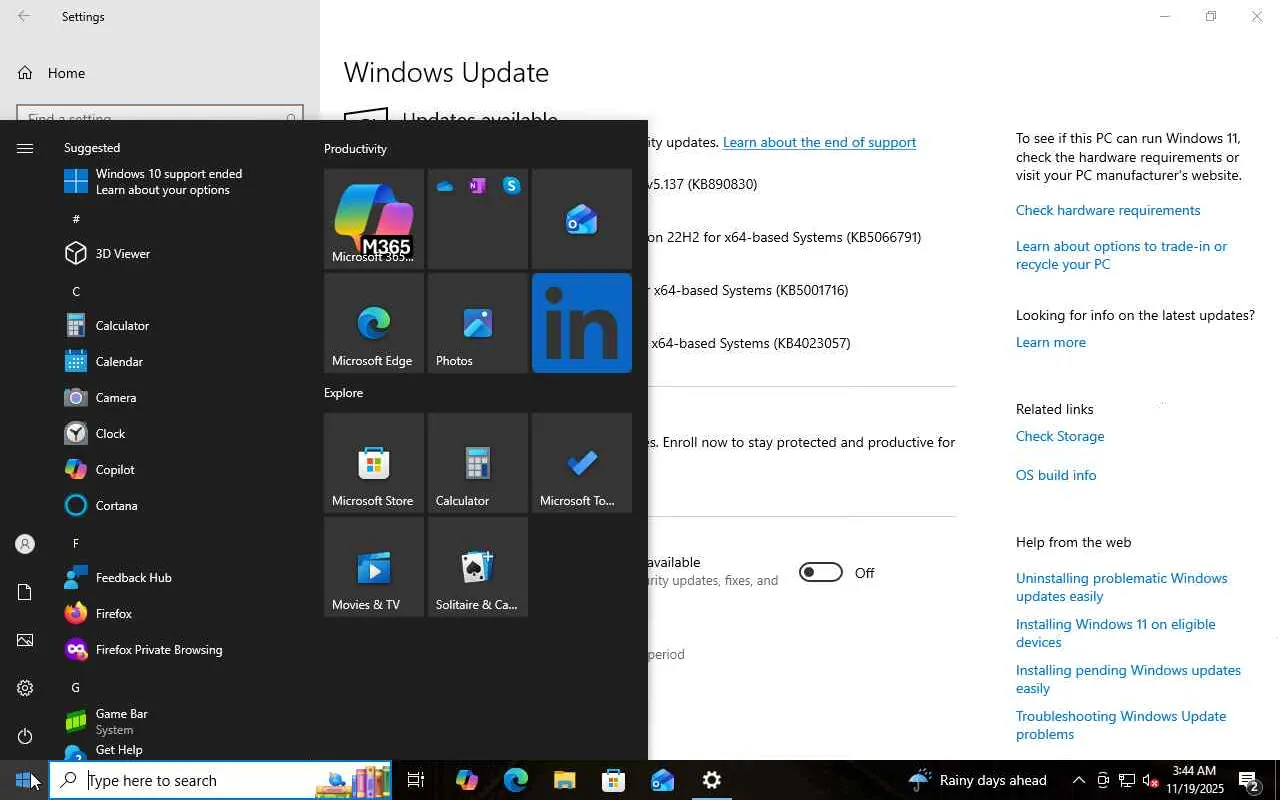The image size is (1280, 800).
Task: Open the Windows 10 support ended suggestion
Action: pos(180,181)
